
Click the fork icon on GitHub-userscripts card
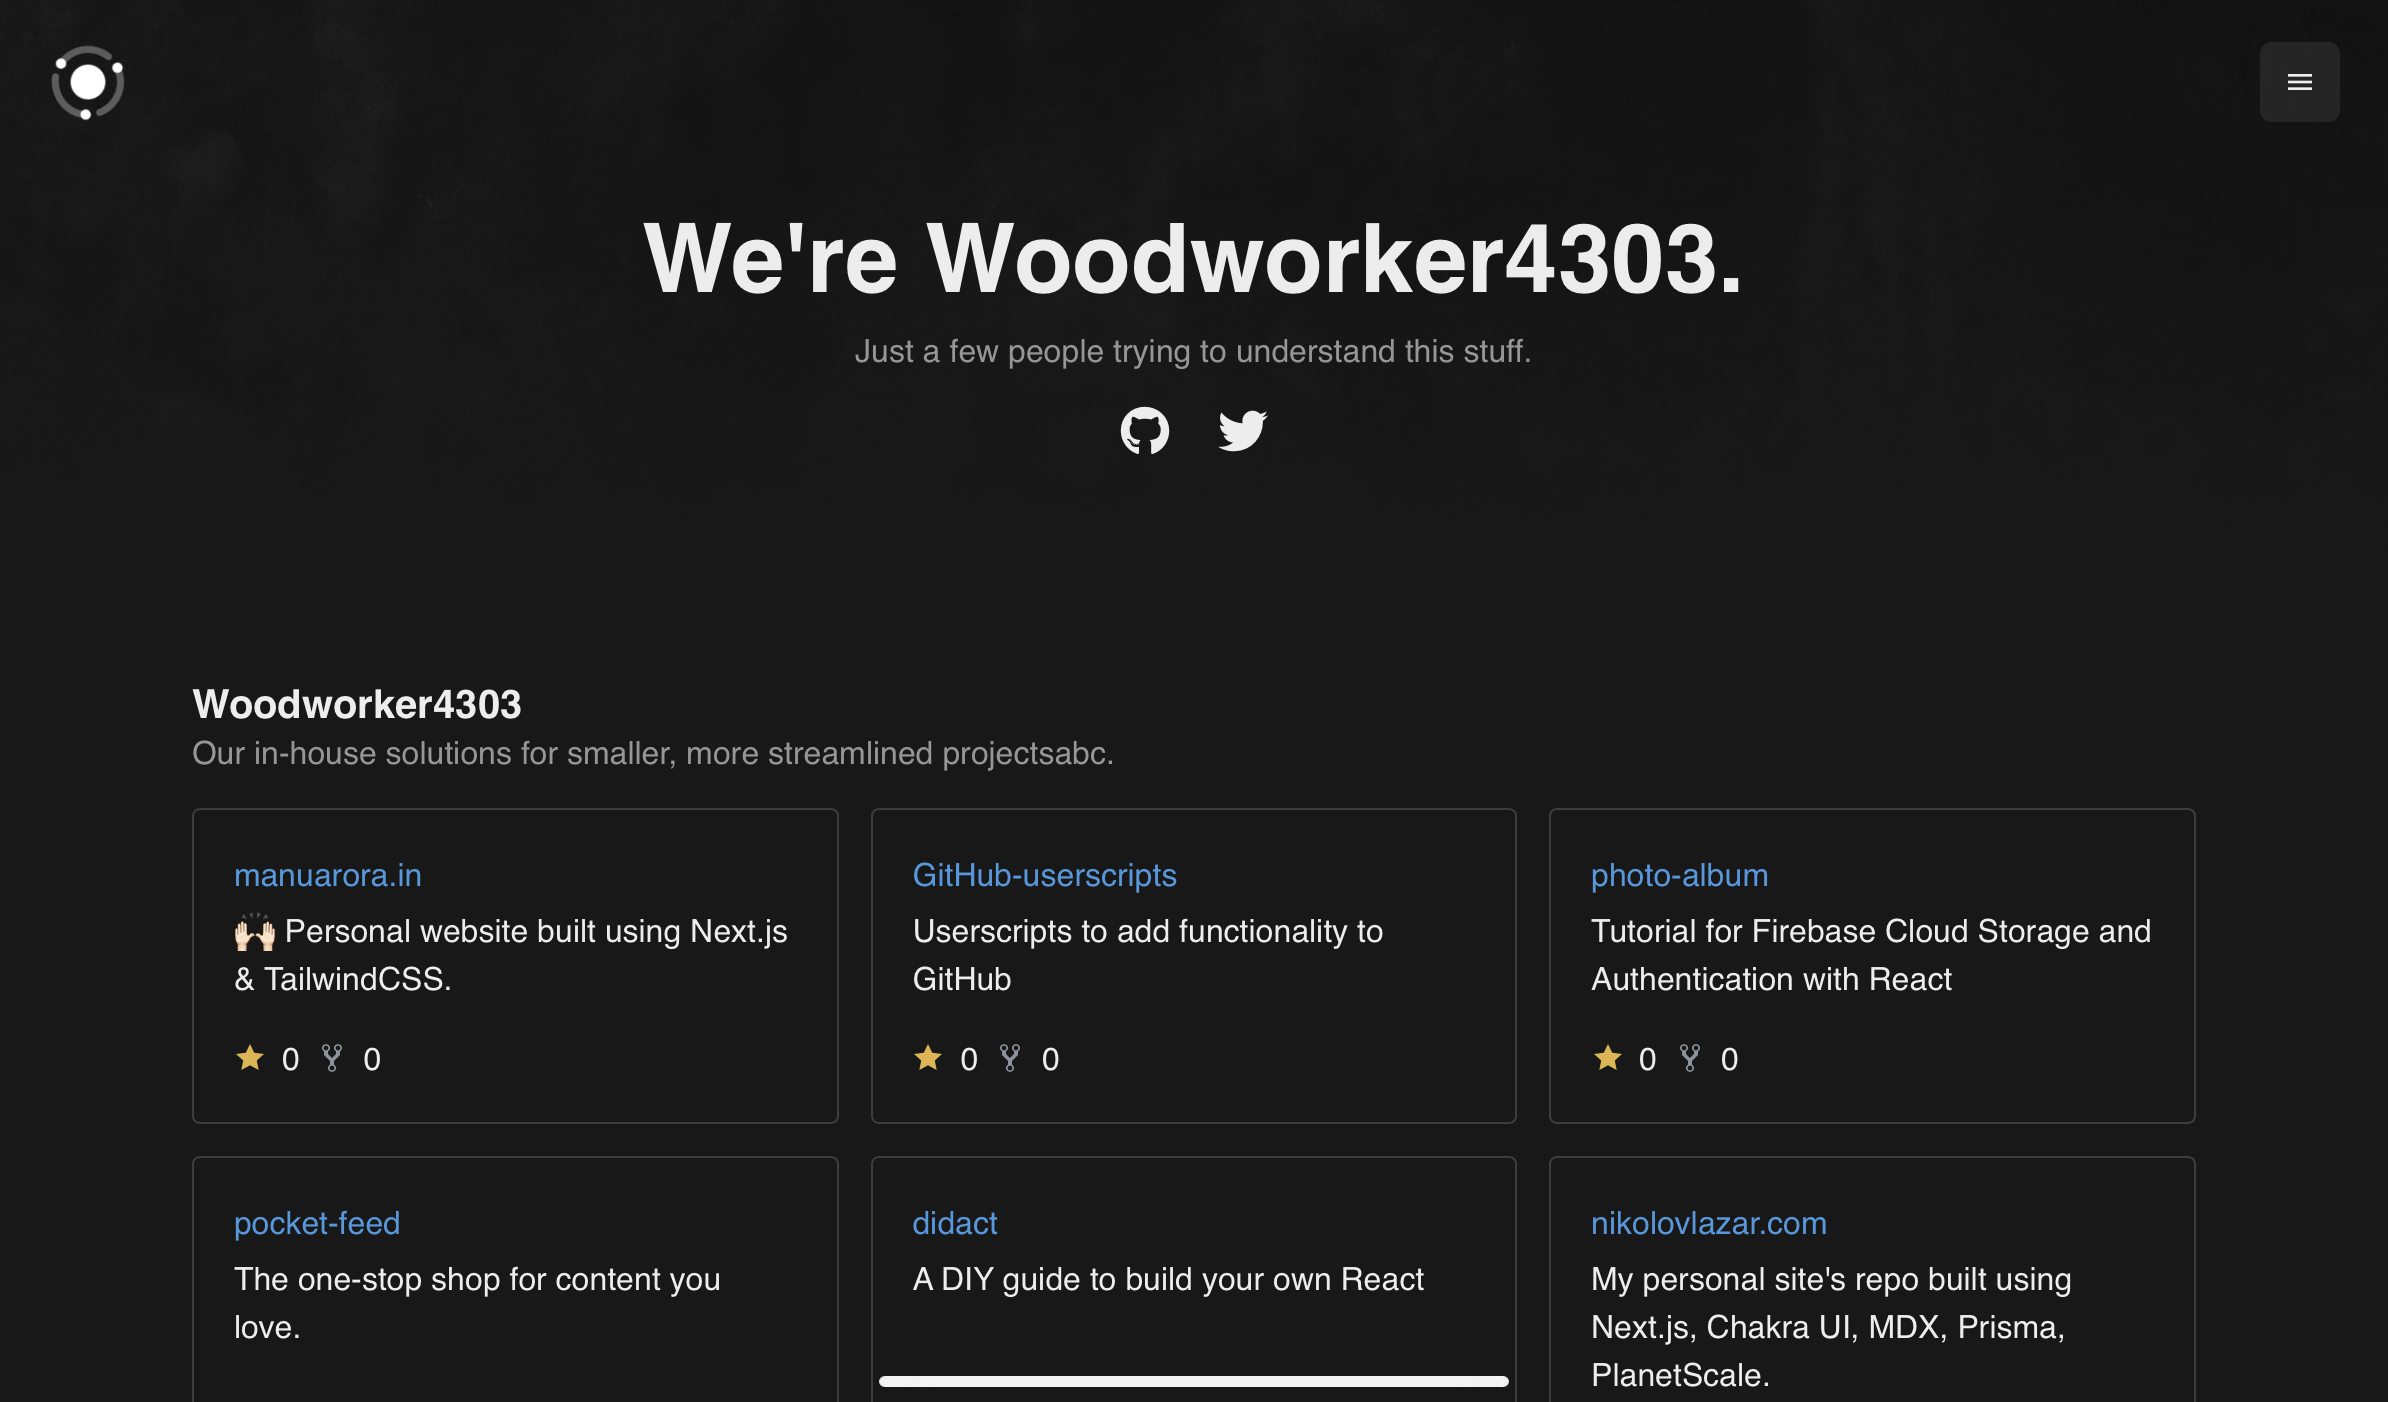[1010, 1058]
